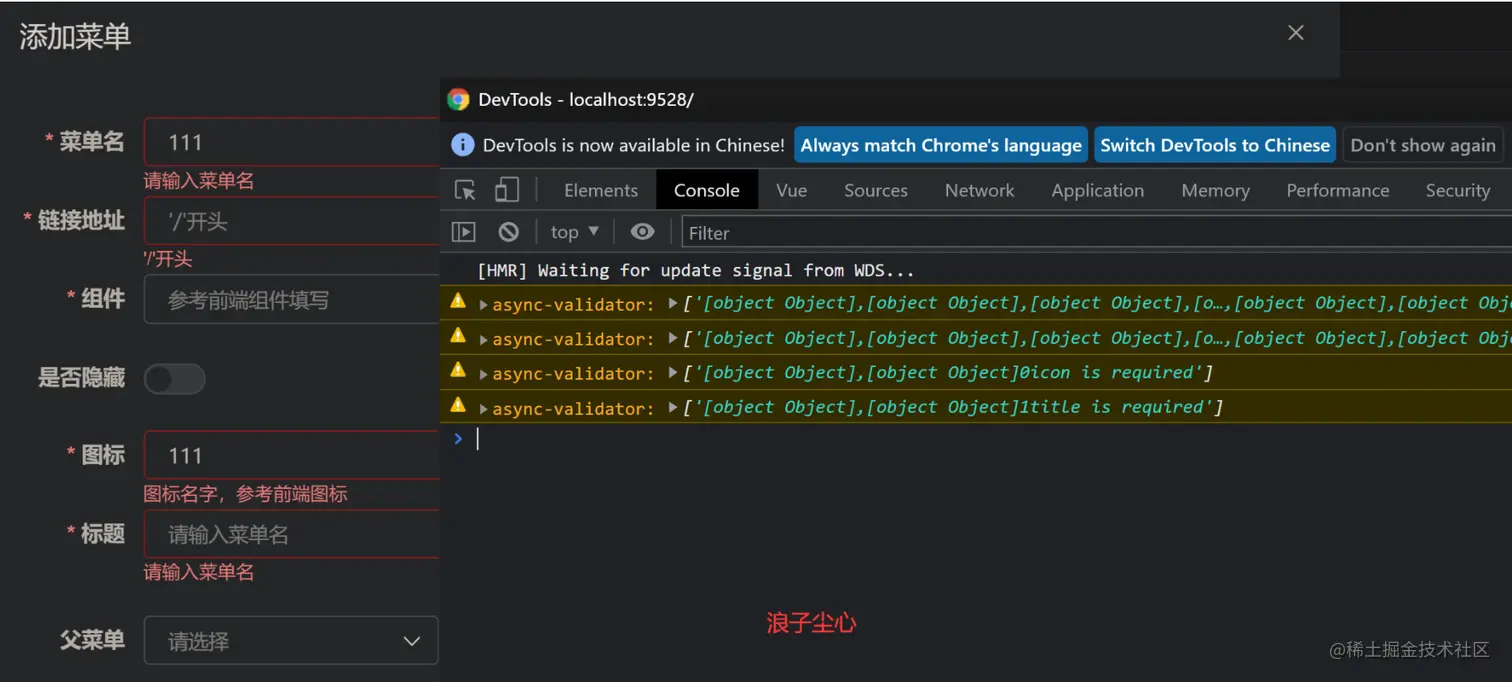Click the blue info icon in the language banner
The width and height of the screenshot is (1512, 682).
pos(462,145)
